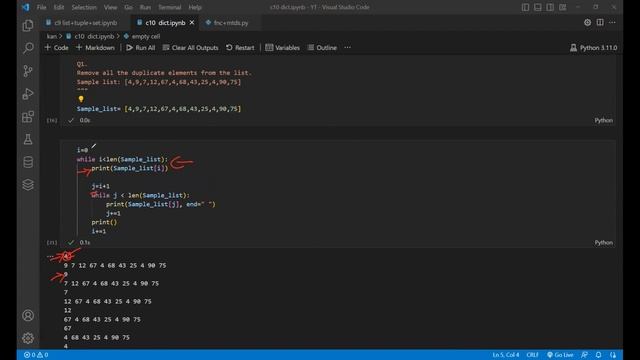Open the editor More Actions ellipsis

click(612, 22)
